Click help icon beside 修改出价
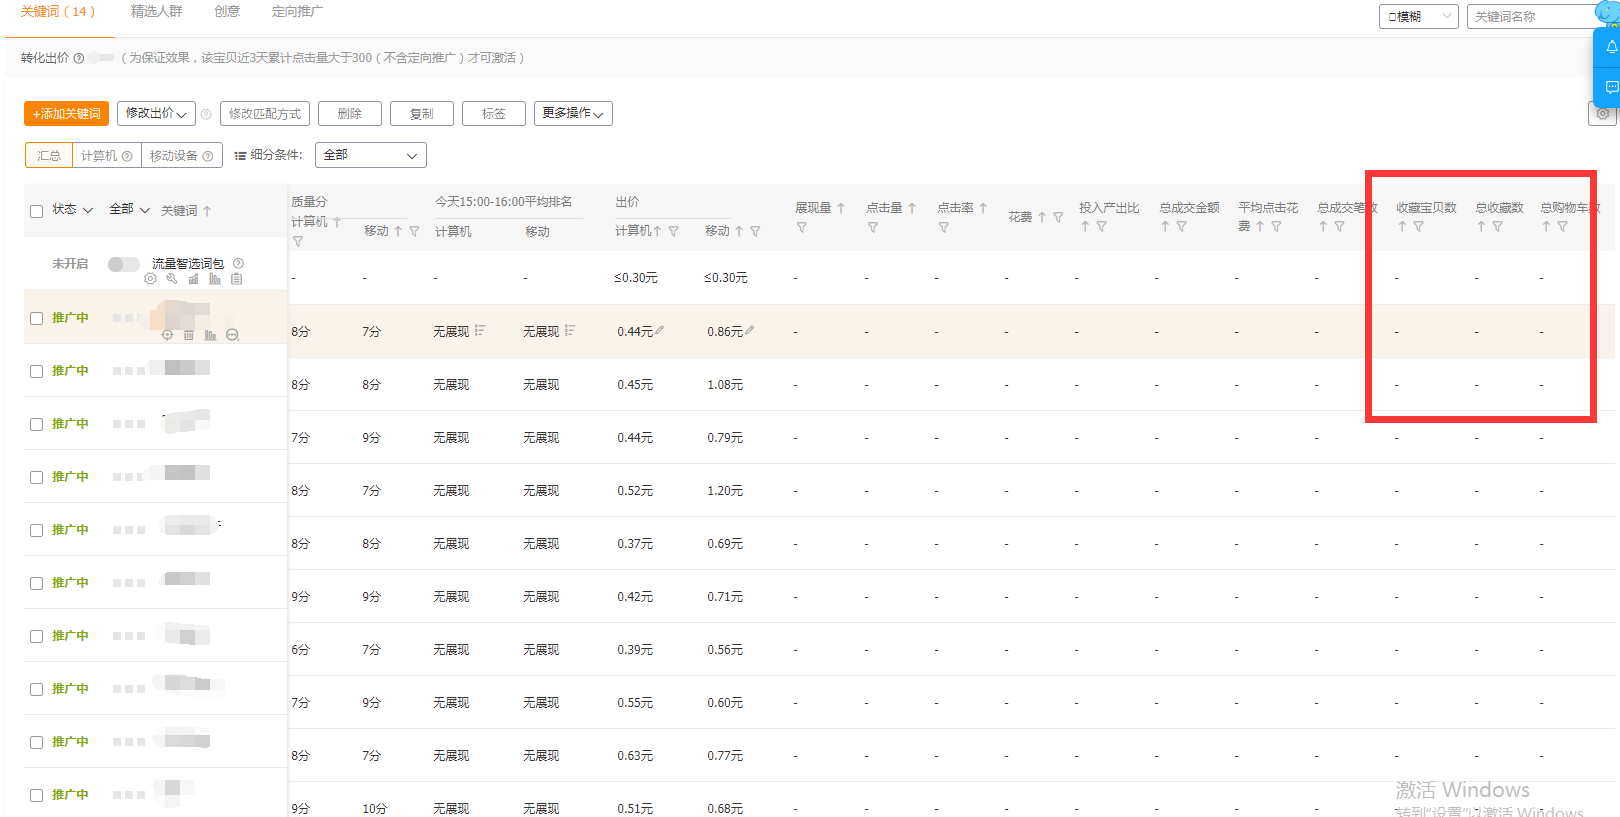Viewport: 1620px width, 817px height. pos(206,114)
